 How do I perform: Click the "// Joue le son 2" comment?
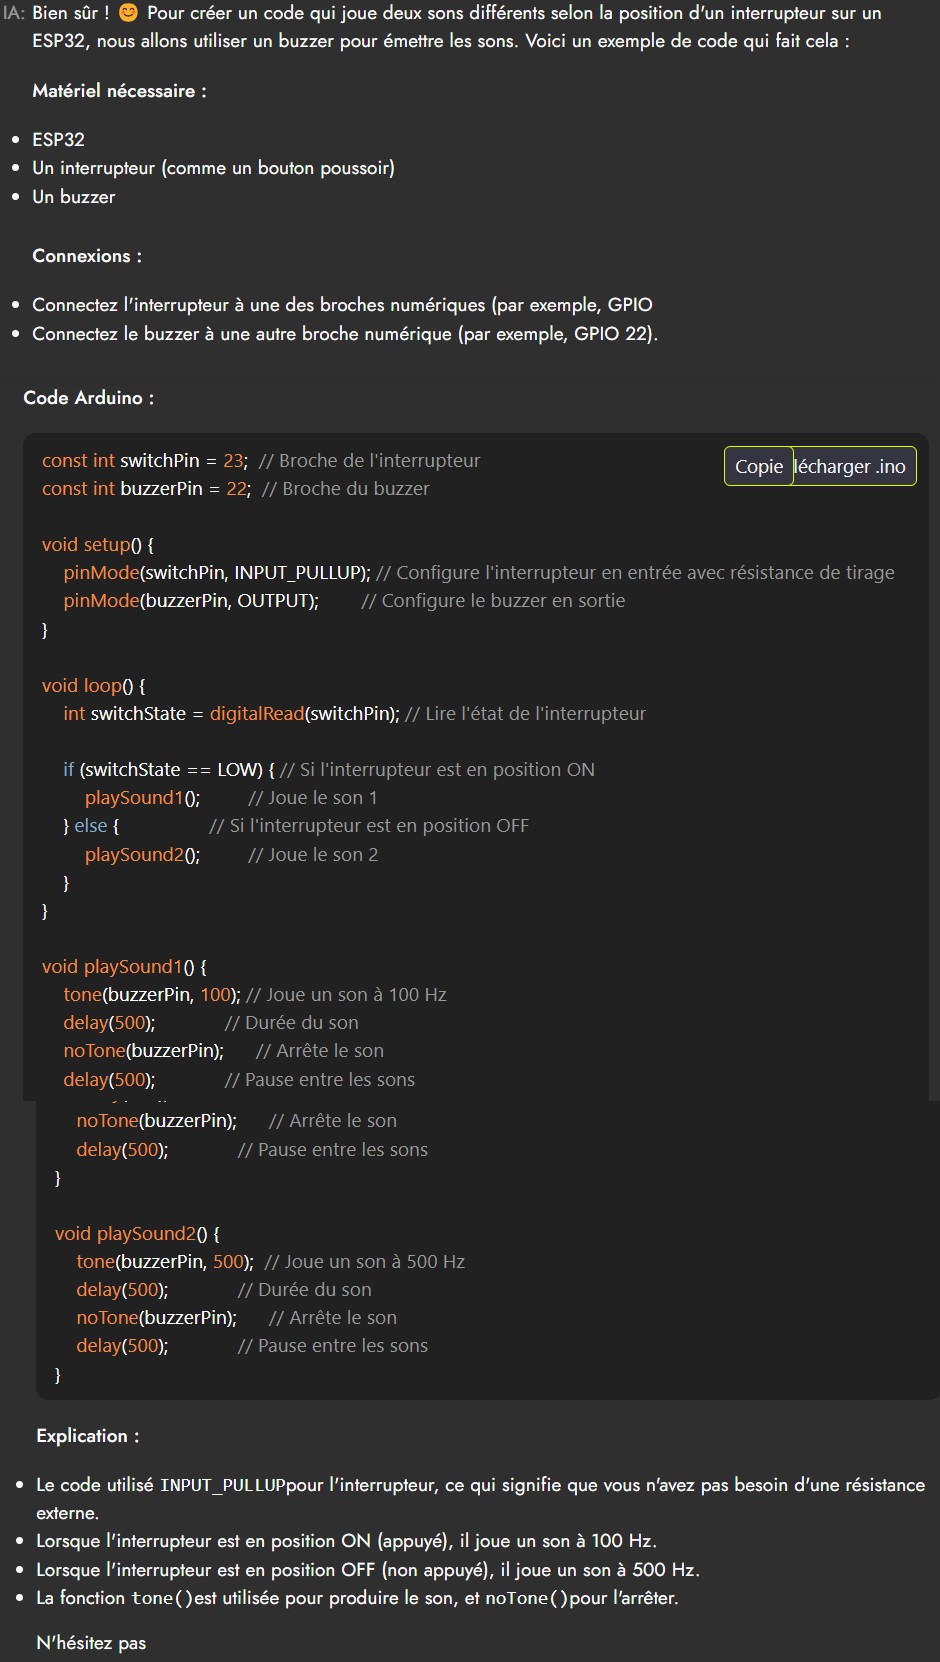(x=313, y=855)
